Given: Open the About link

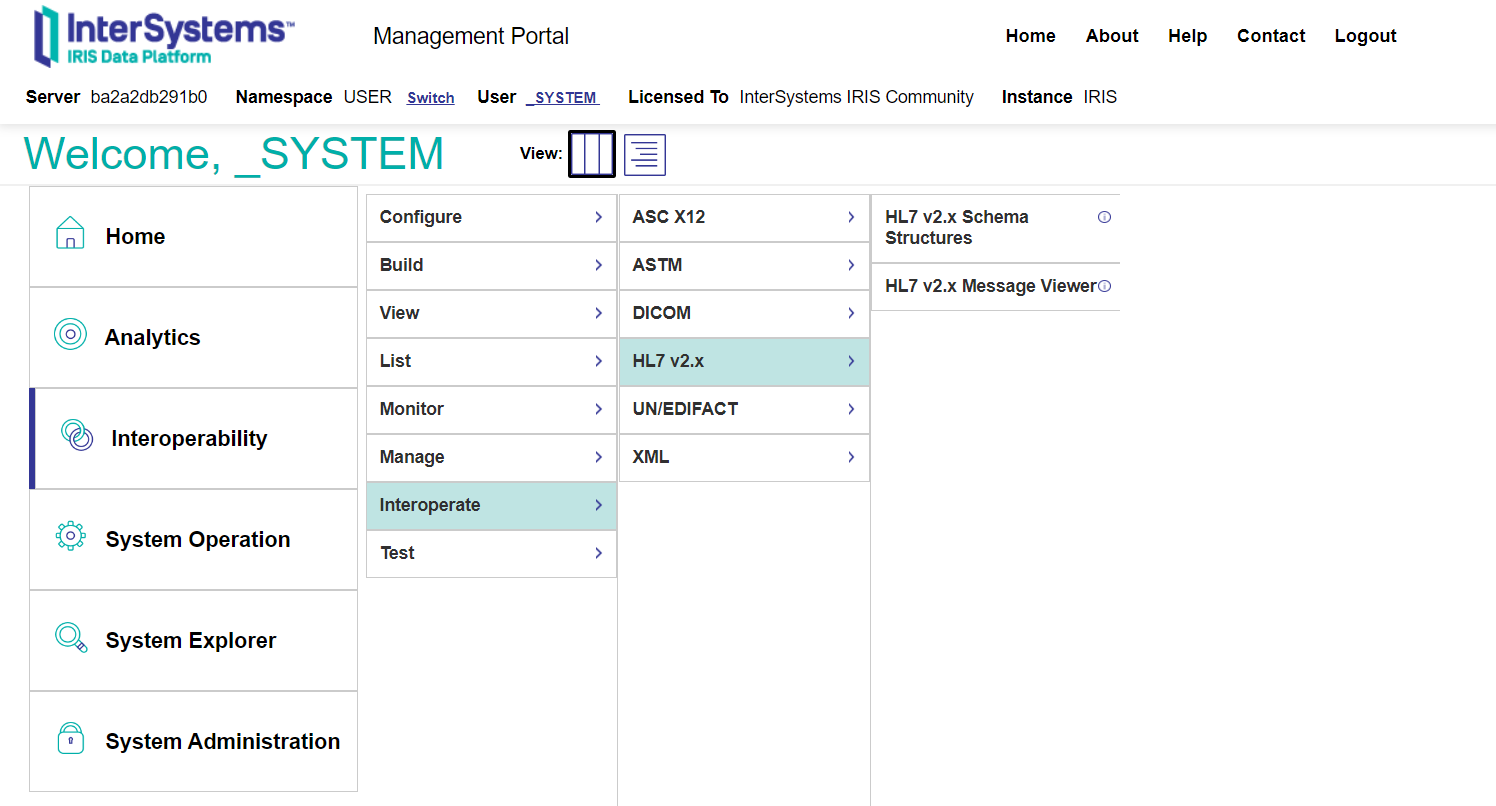Looking at the screenshot, I should coord(1112,36).
